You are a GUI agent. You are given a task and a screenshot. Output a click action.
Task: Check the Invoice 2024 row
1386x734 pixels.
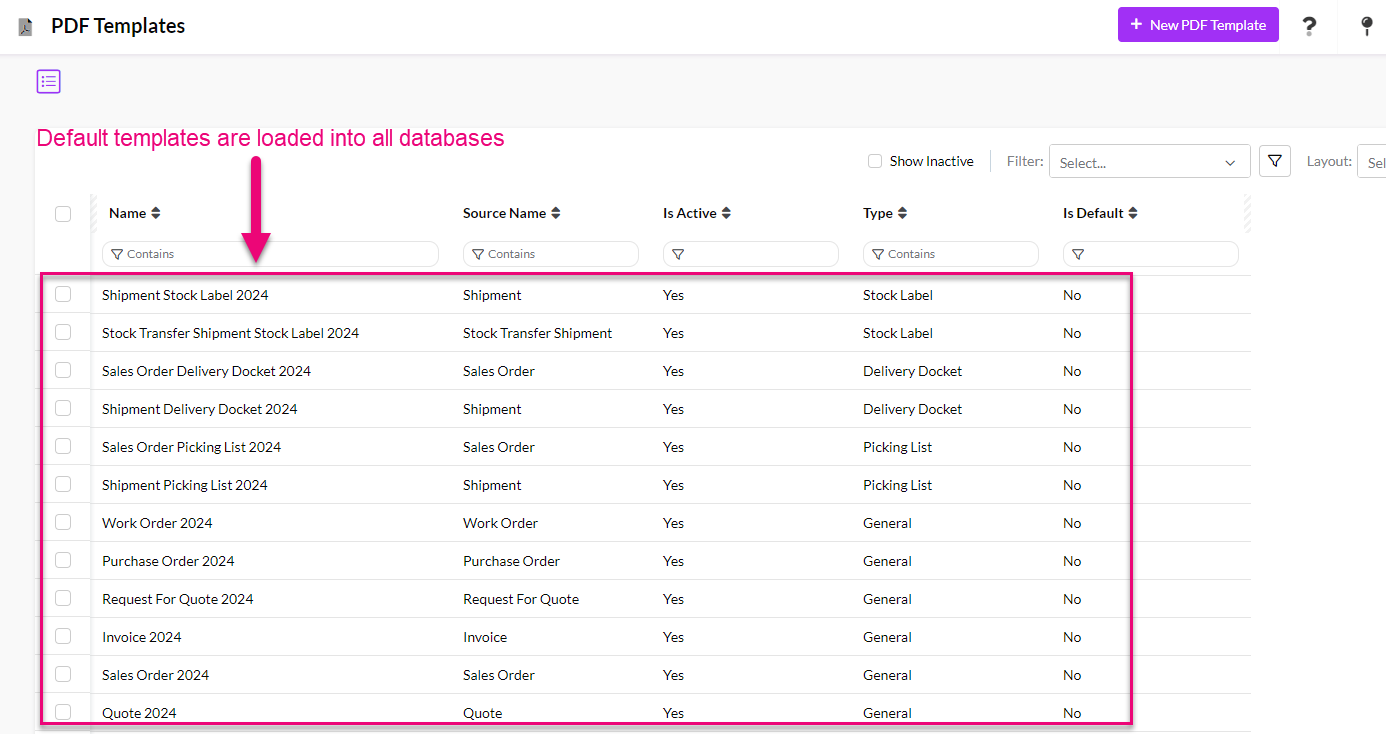click(63, 636)
